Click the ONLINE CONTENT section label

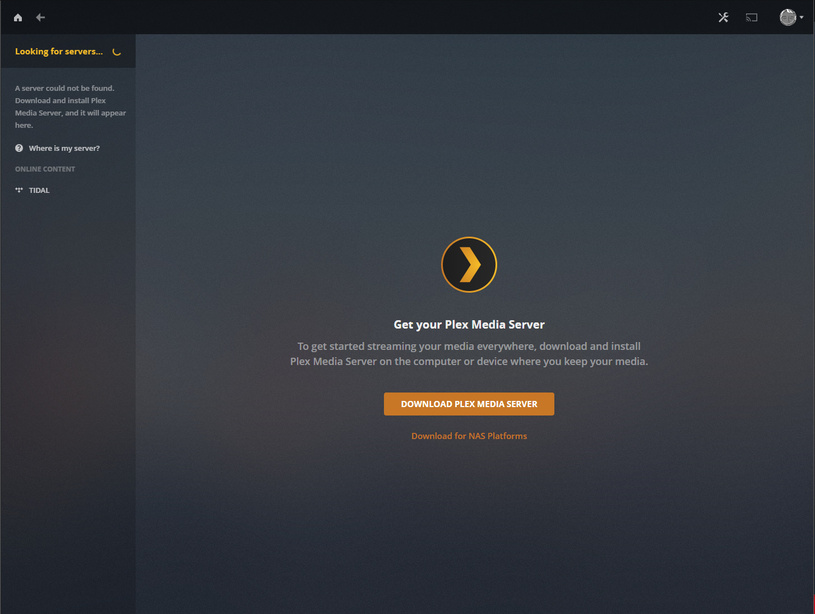[45, 169]
